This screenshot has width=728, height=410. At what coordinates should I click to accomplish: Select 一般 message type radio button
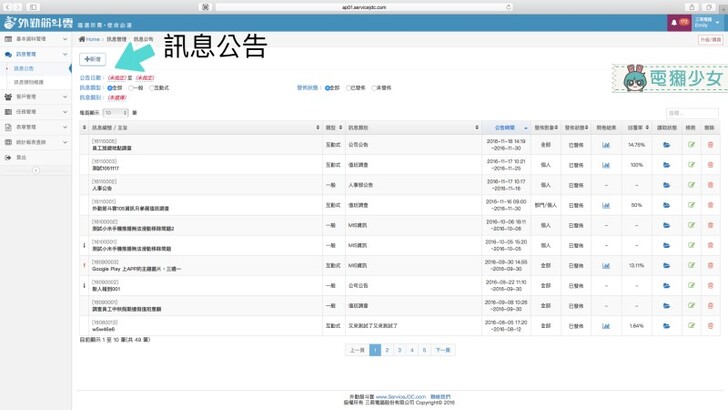131,87
